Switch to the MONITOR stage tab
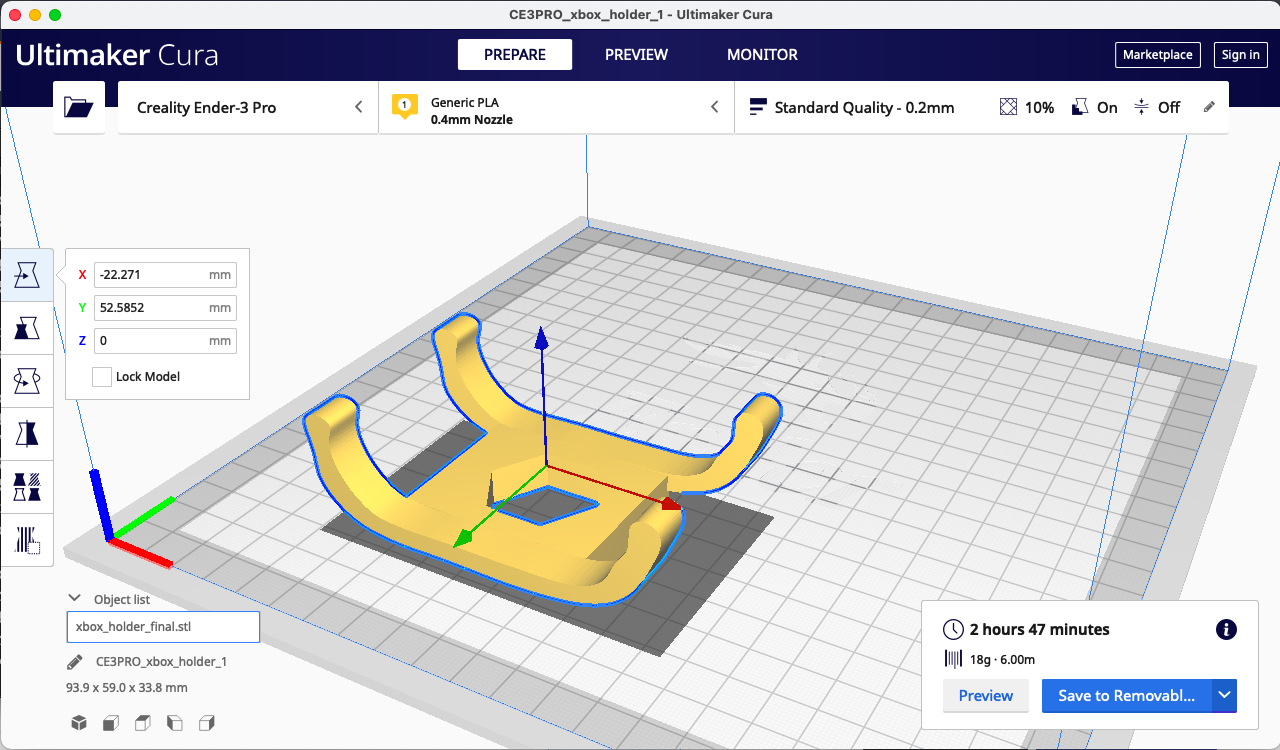 [762, 55]
